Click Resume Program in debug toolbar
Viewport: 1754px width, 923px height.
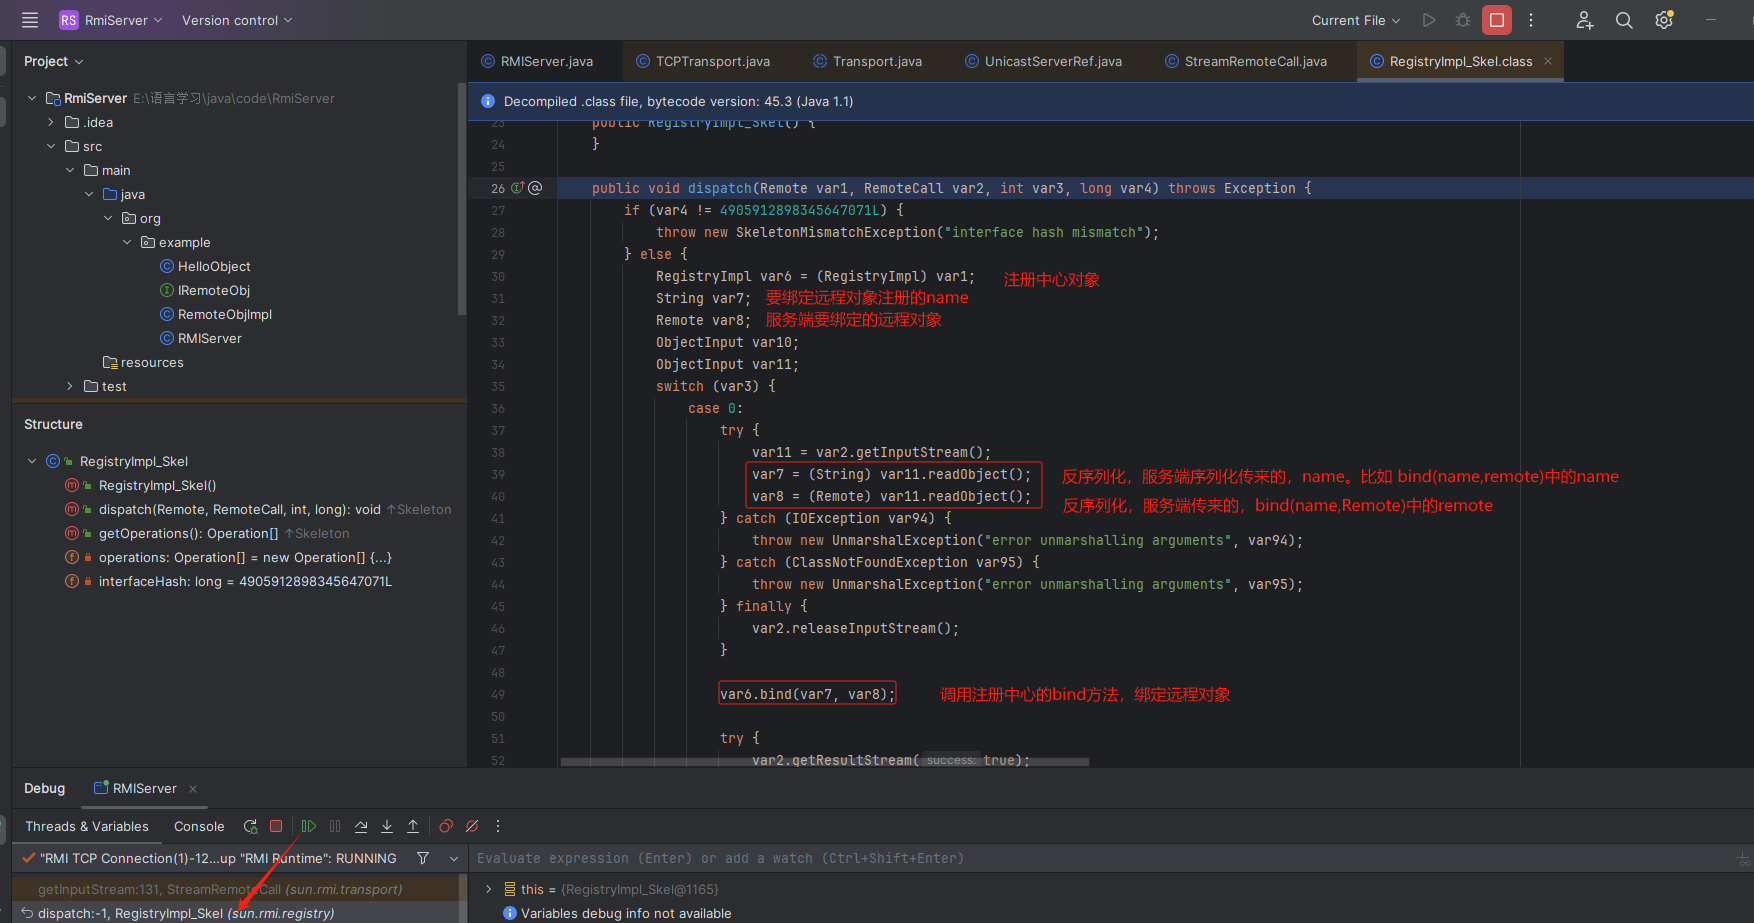[x=308, y=826]
